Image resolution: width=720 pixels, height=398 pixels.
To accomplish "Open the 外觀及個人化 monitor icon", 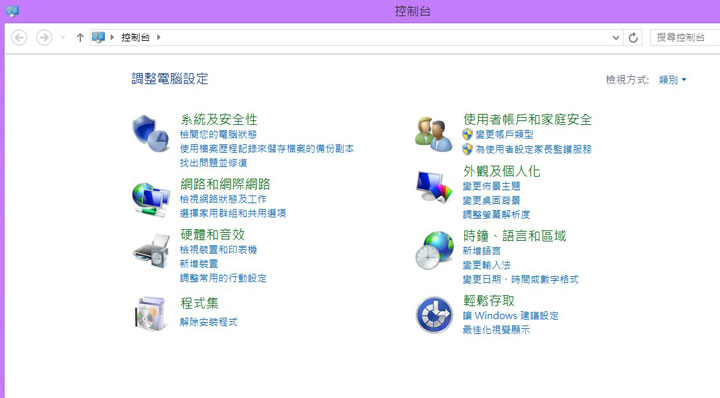I will pos(434,186).
